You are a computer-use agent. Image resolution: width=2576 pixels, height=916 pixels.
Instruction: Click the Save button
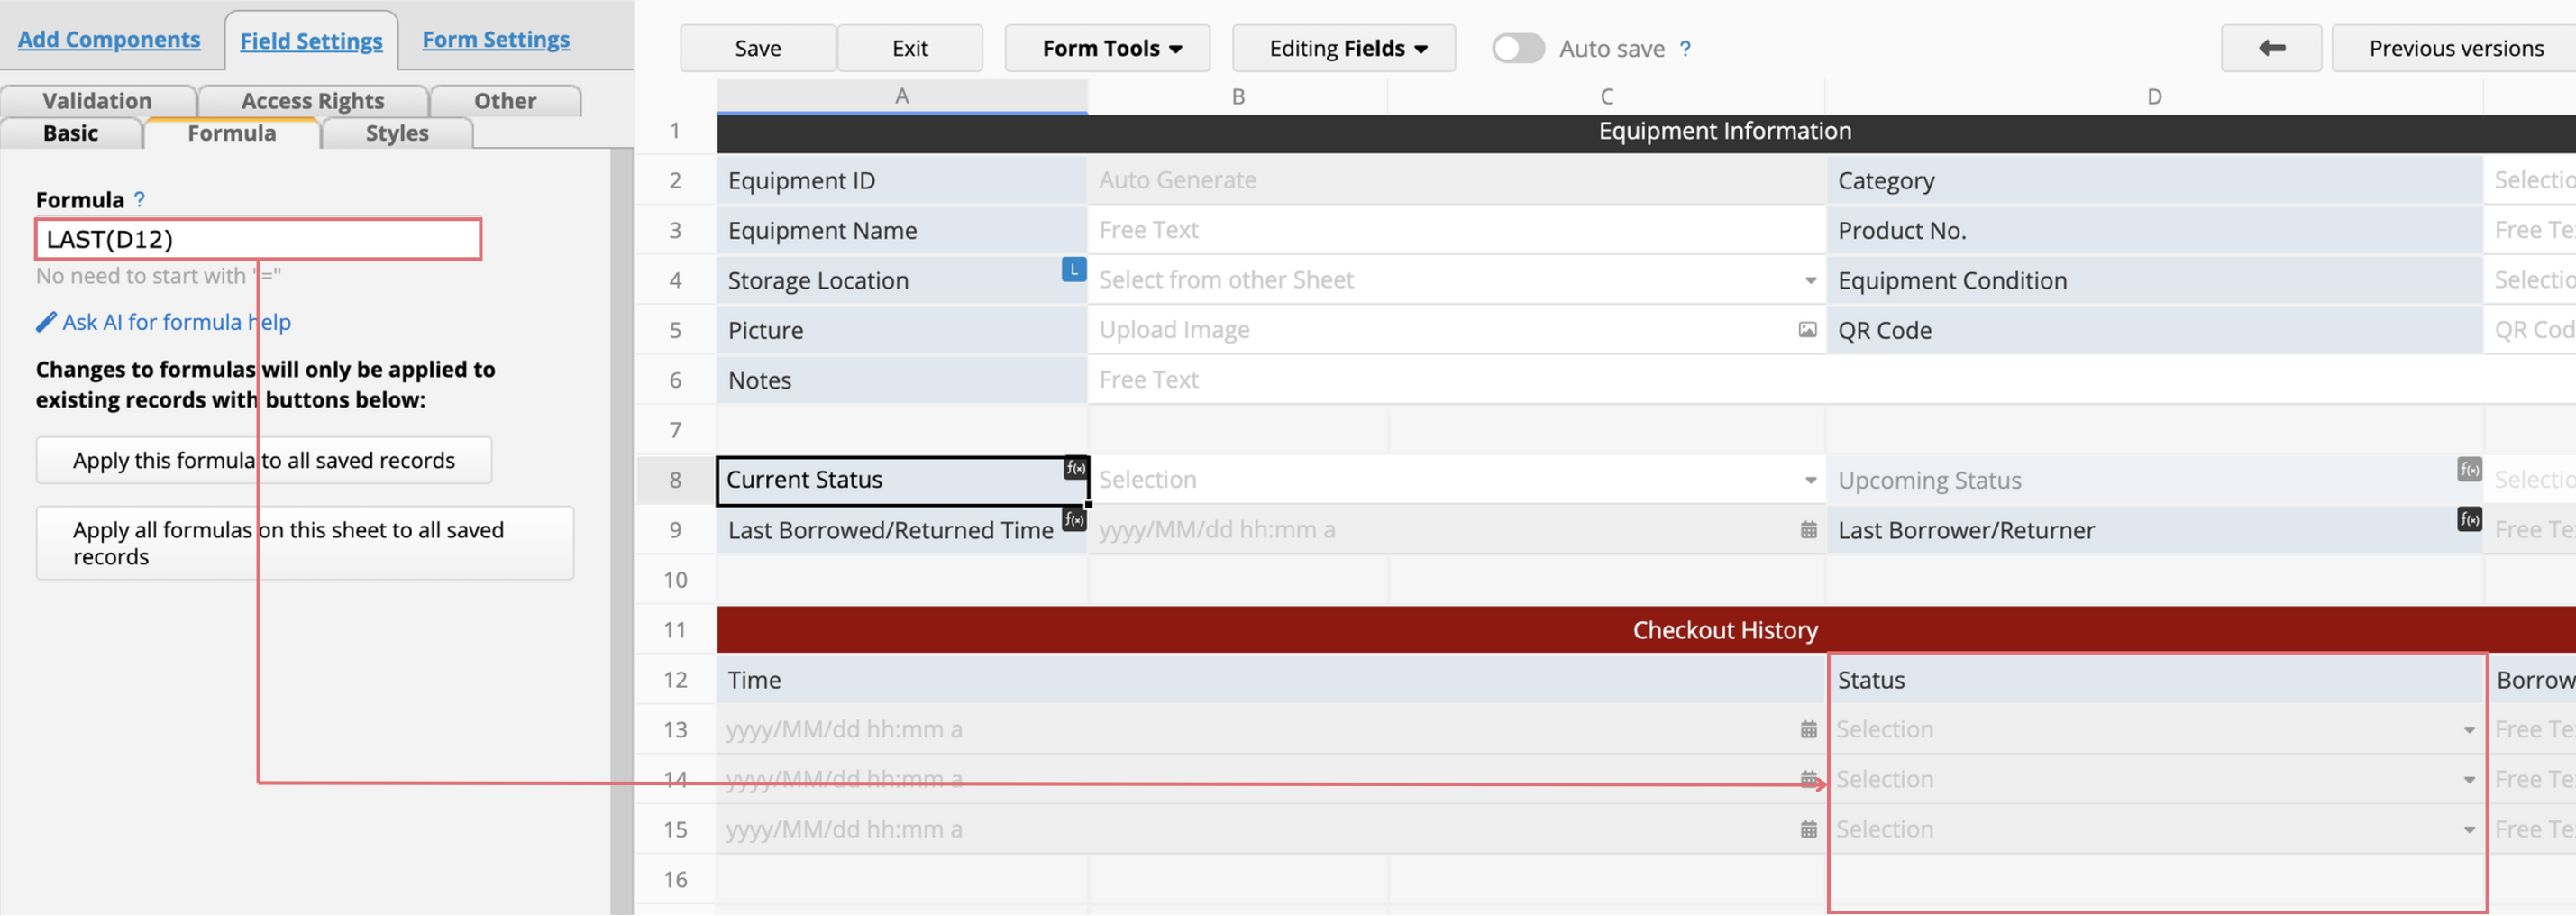click(x=757, y=49)
